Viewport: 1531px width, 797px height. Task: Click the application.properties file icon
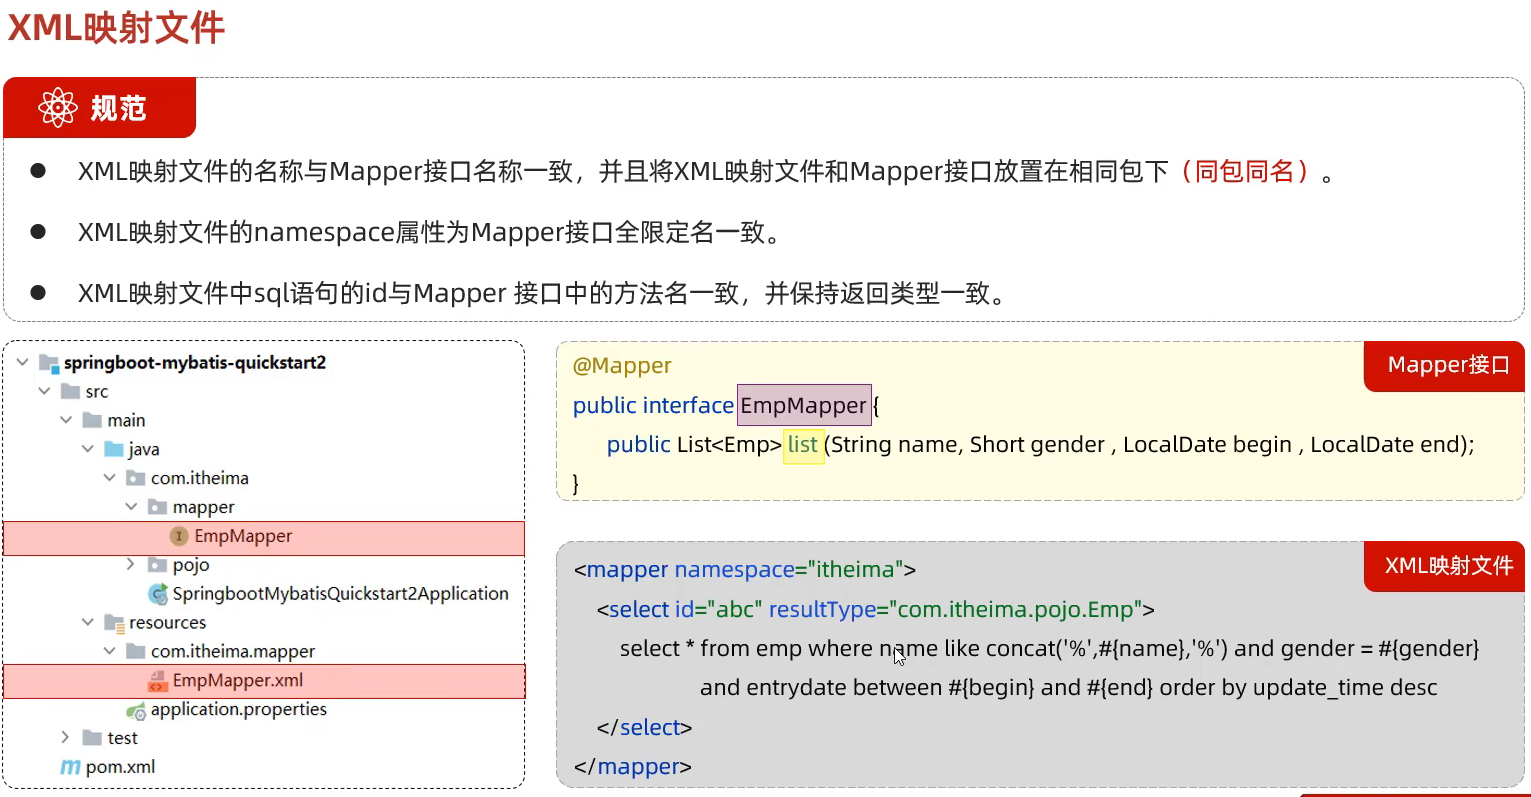[136, 711]
